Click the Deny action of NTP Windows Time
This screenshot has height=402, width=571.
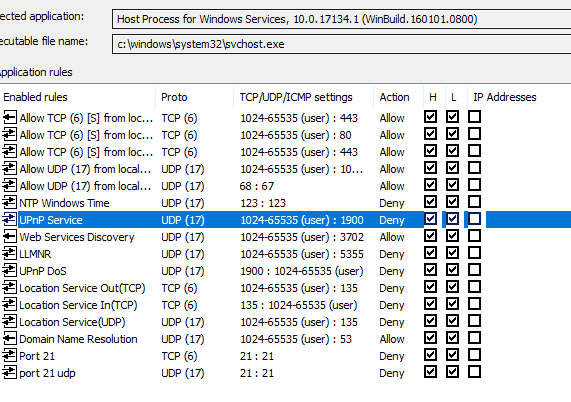392,203
